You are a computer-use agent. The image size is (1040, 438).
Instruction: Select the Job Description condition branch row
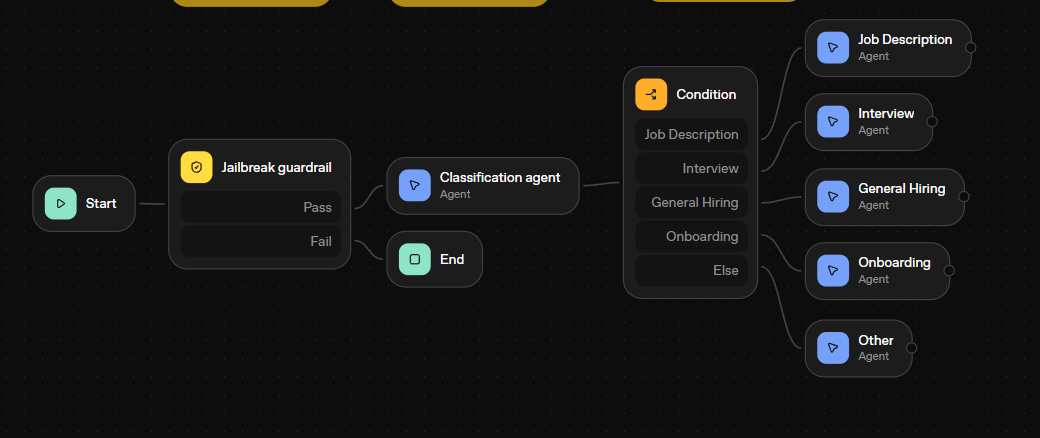tap(691, 134)
